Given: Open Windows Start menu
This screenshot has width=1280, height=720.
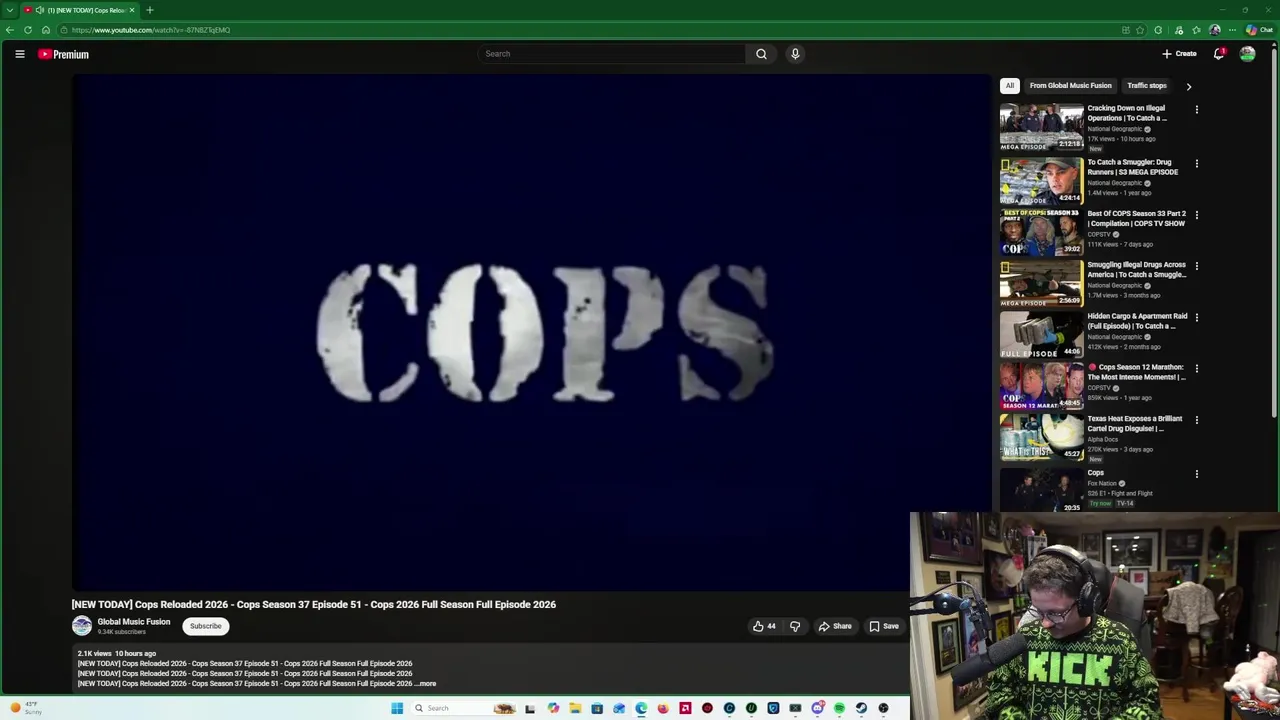Looking at the screenshot, I should pos(397,708).
